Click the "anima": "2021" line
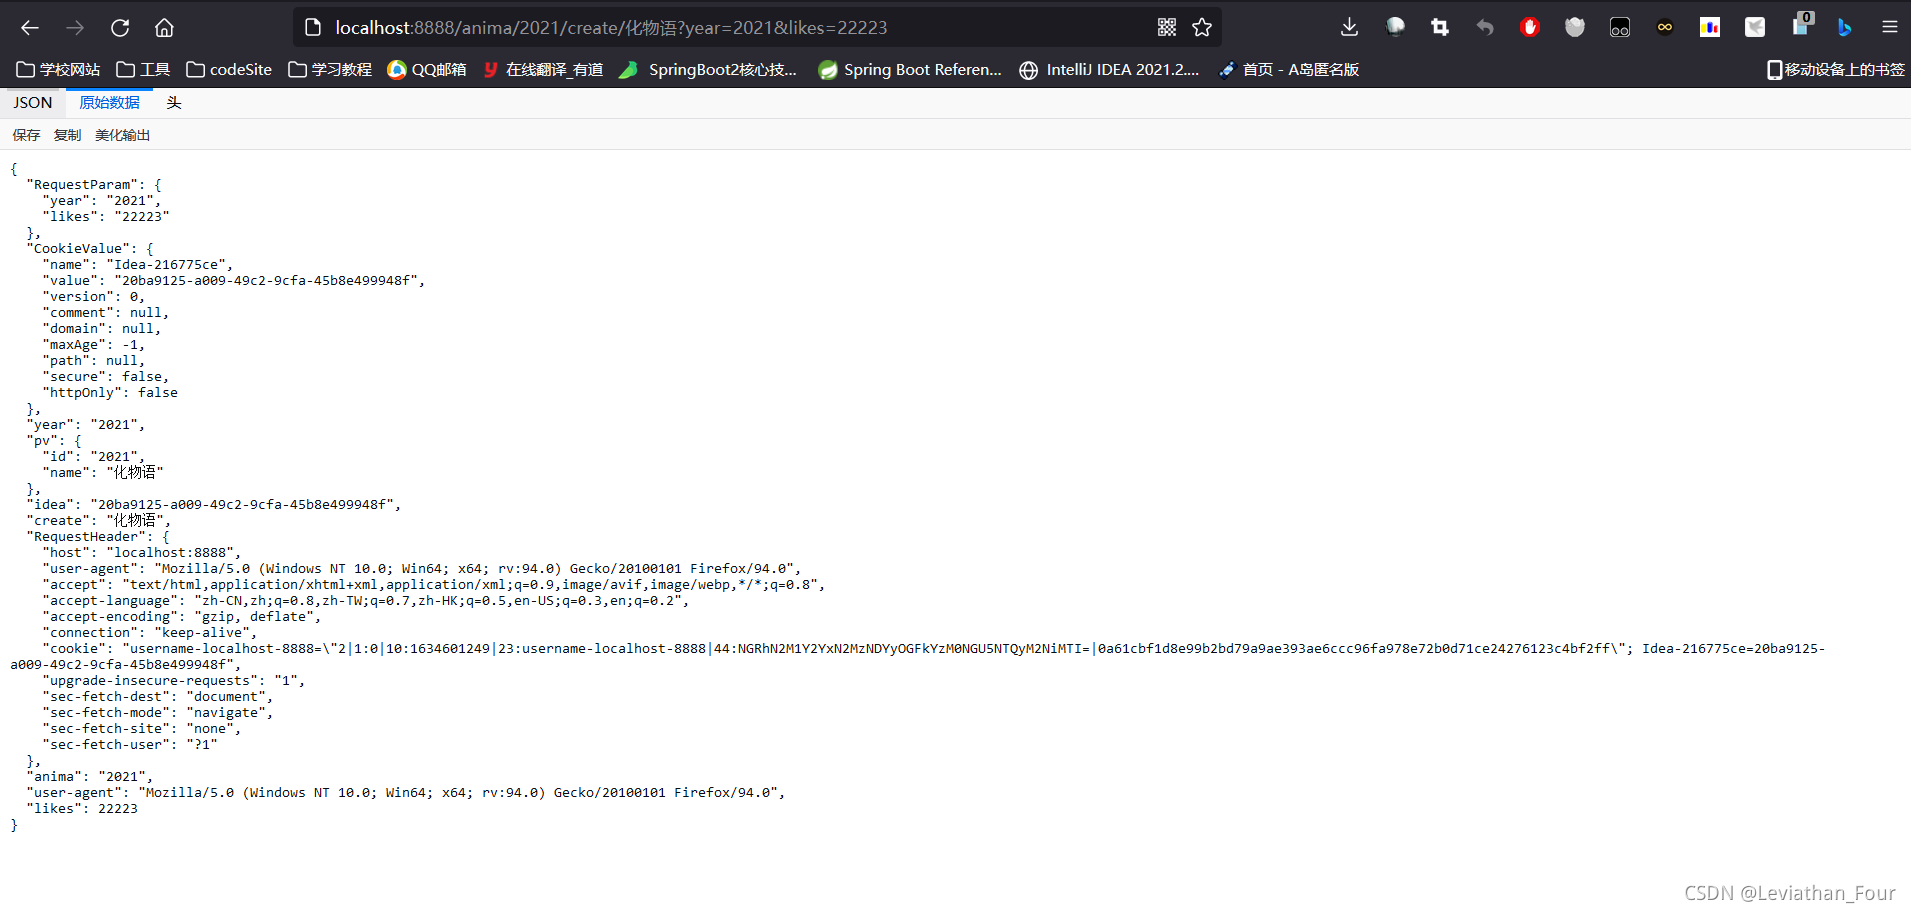This screenshot has width=1911, height=913. [90, 777]
